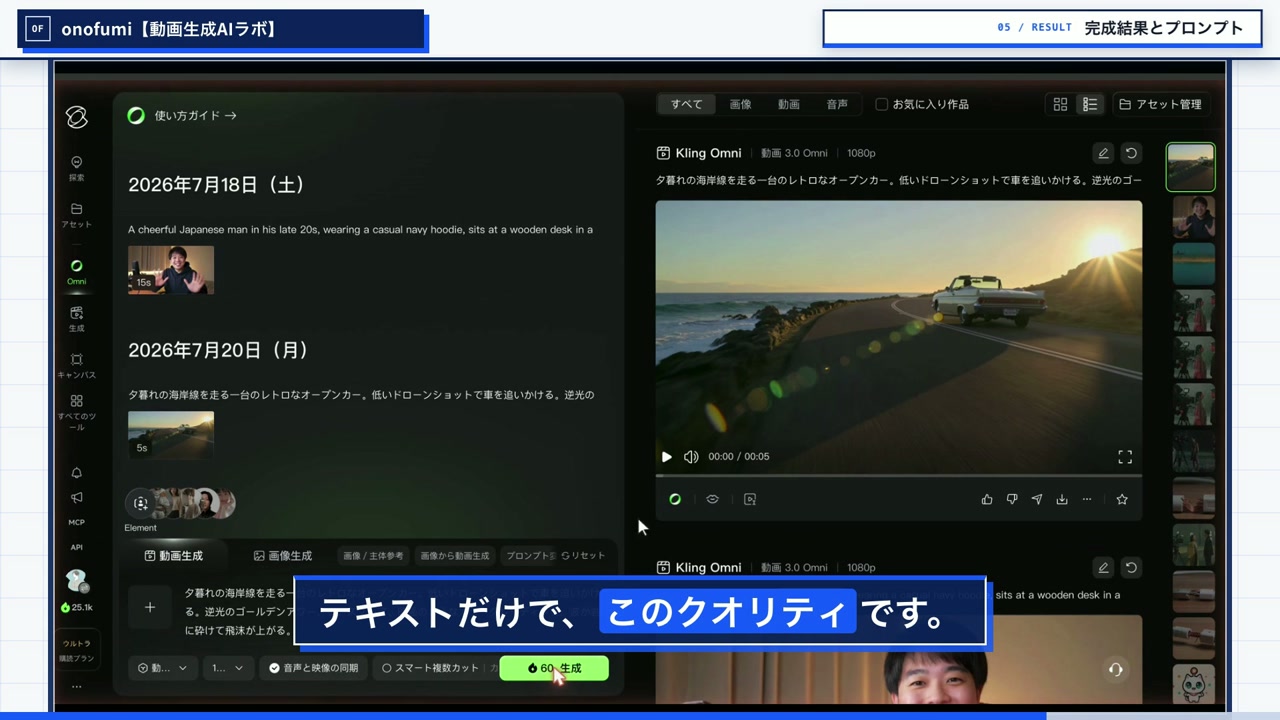Open API in the sidebar
Viewport: 1280px width, 720px height.
pyautogui.click(x=77, y=547)
